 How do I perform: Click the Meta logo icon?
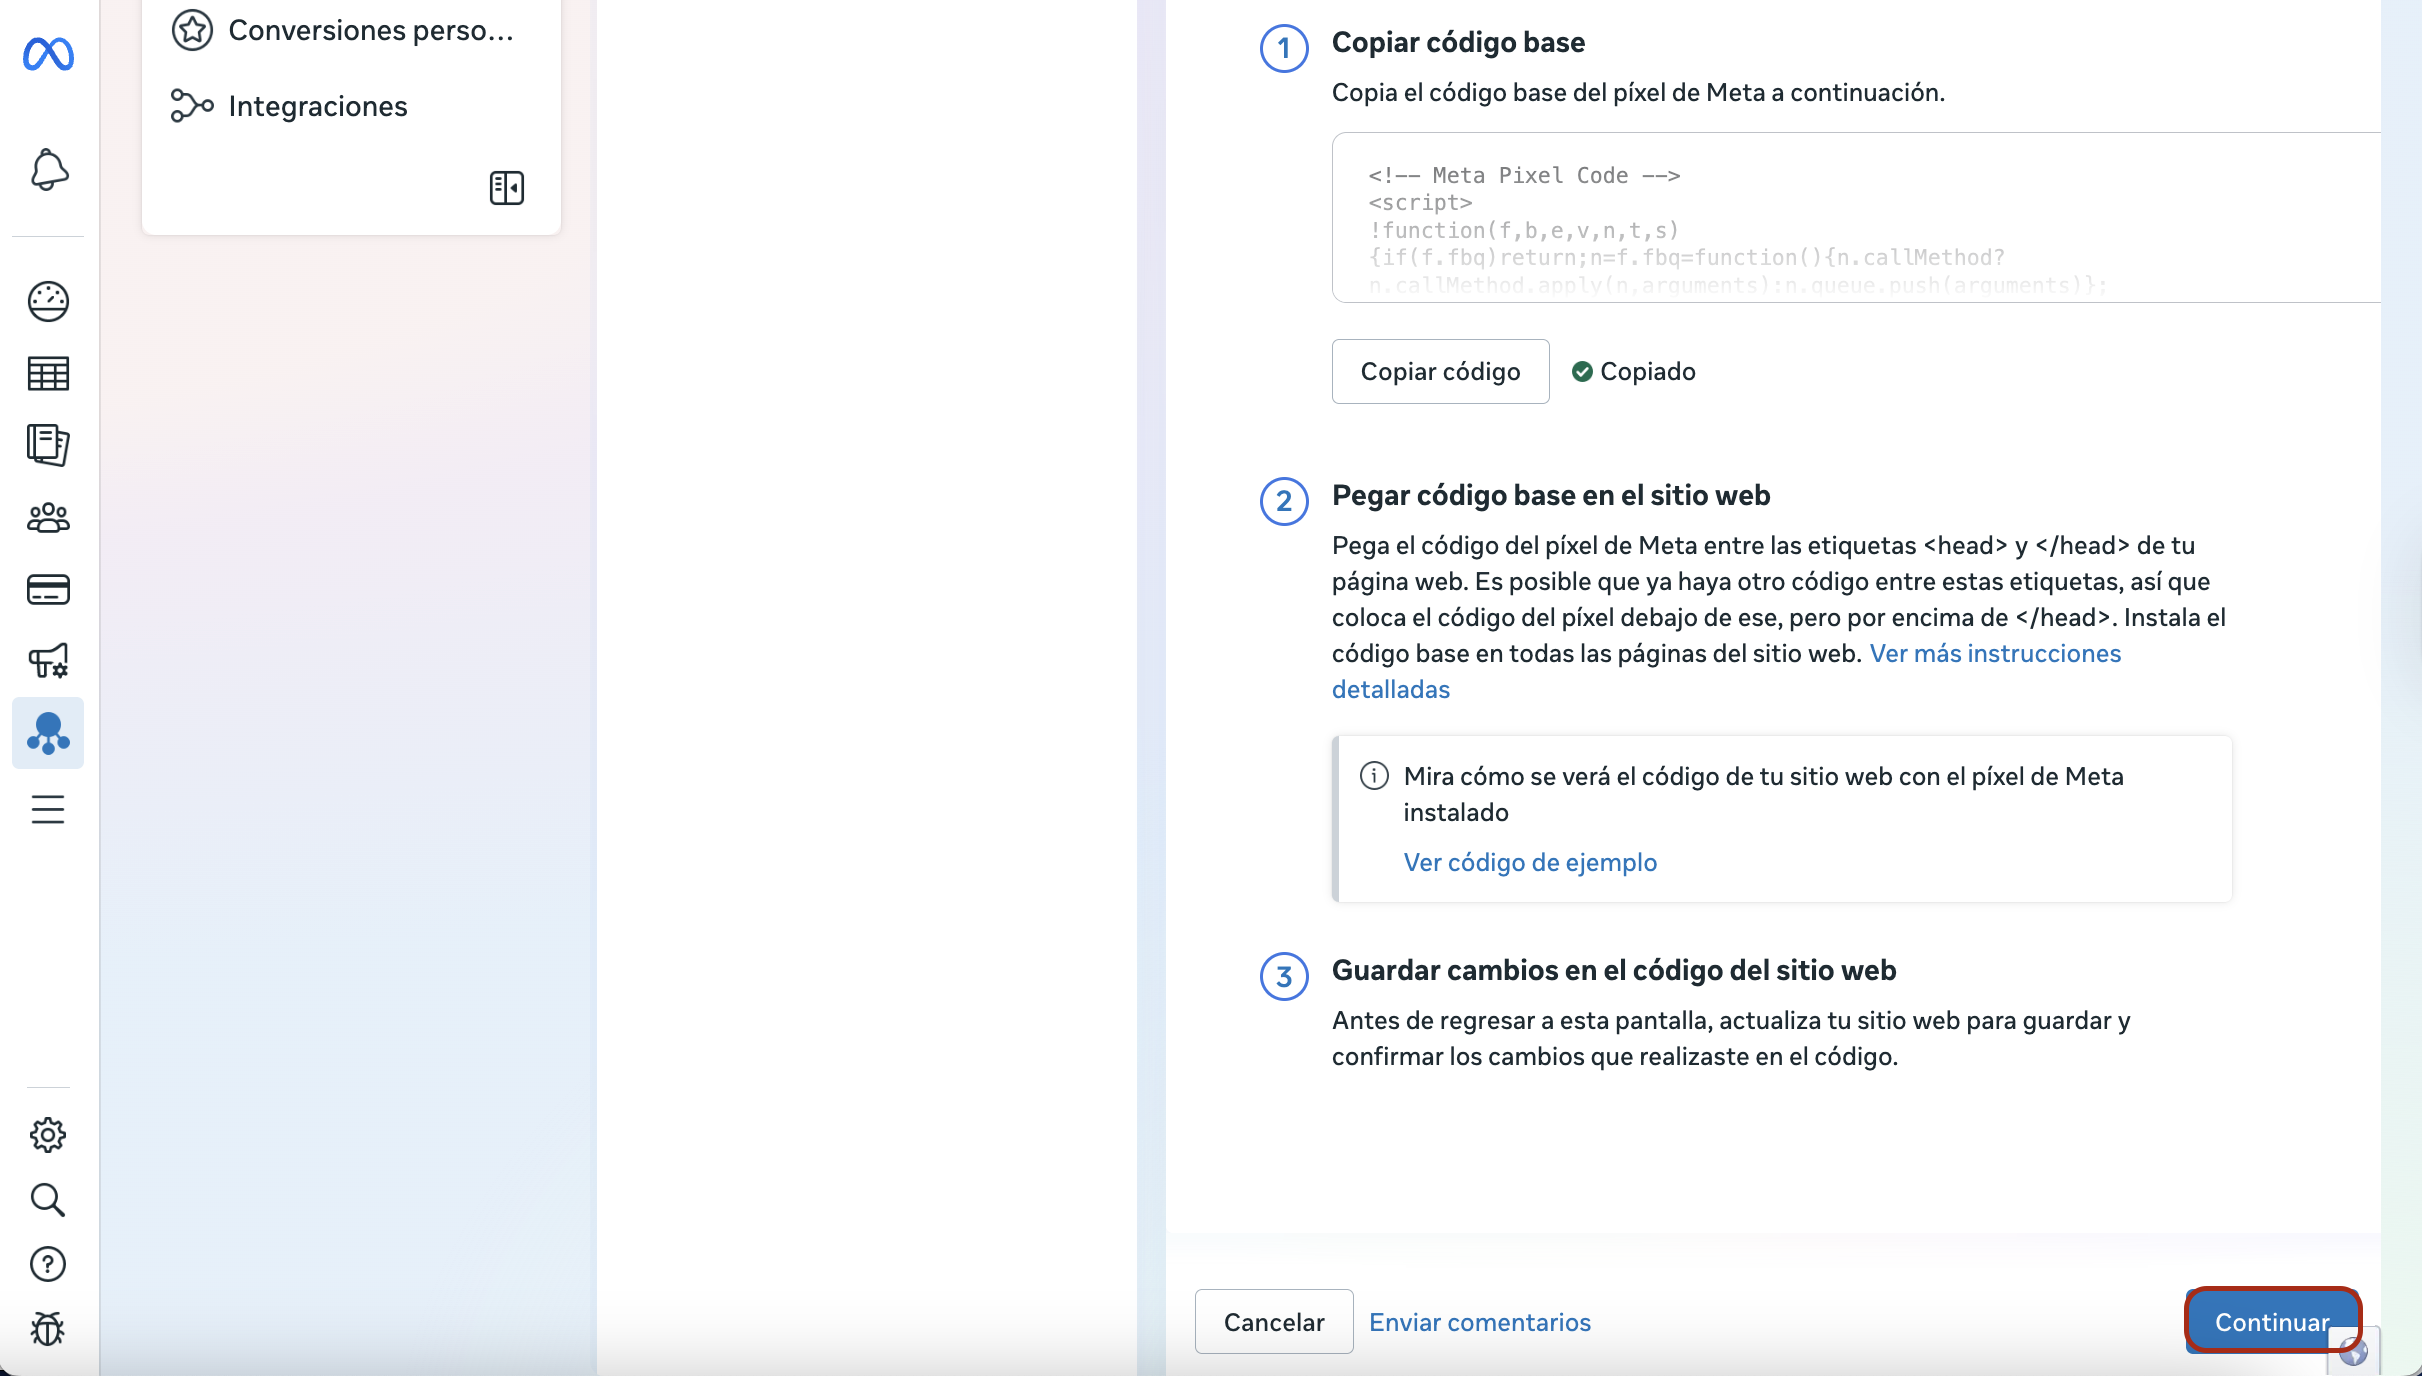(x=48, y=54)
